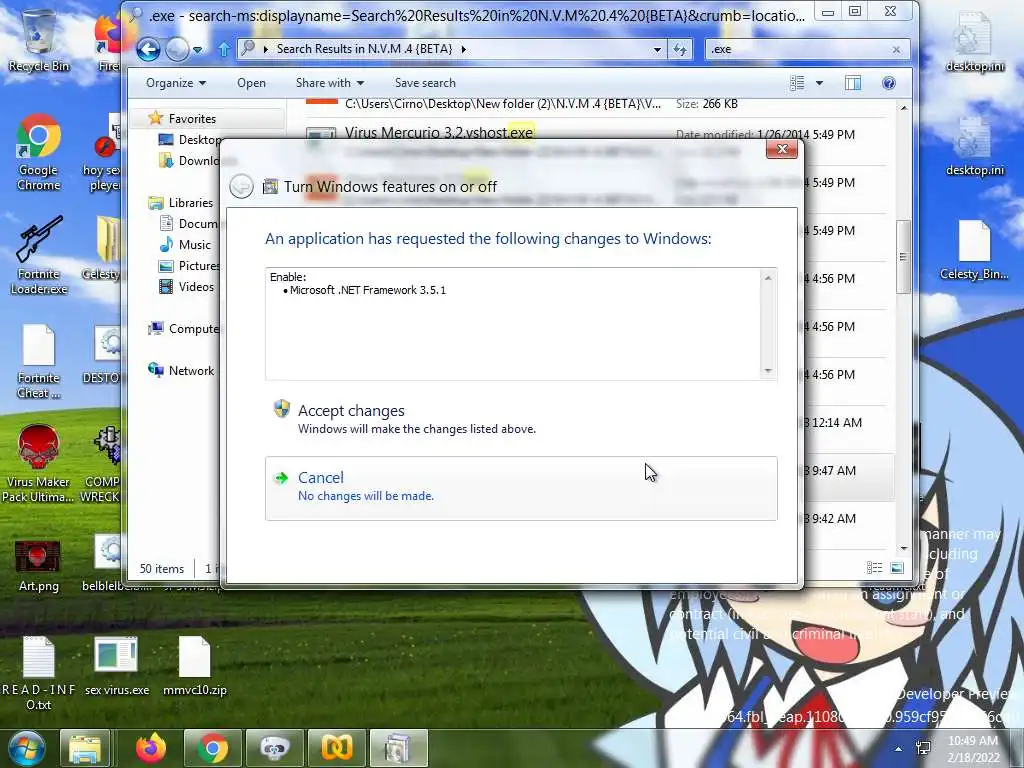Screen dimensions: 1024x768
Task: Click the Explorer results scroll down arrow
Action: pyautogui.click(x=904, y=549)
